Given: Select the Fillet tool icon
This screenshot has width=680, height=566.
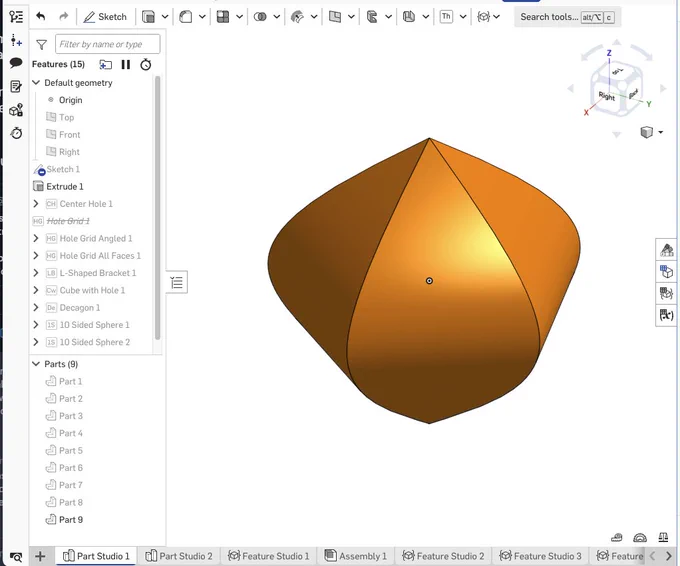Looking at the screenshot, I should 186,17.
